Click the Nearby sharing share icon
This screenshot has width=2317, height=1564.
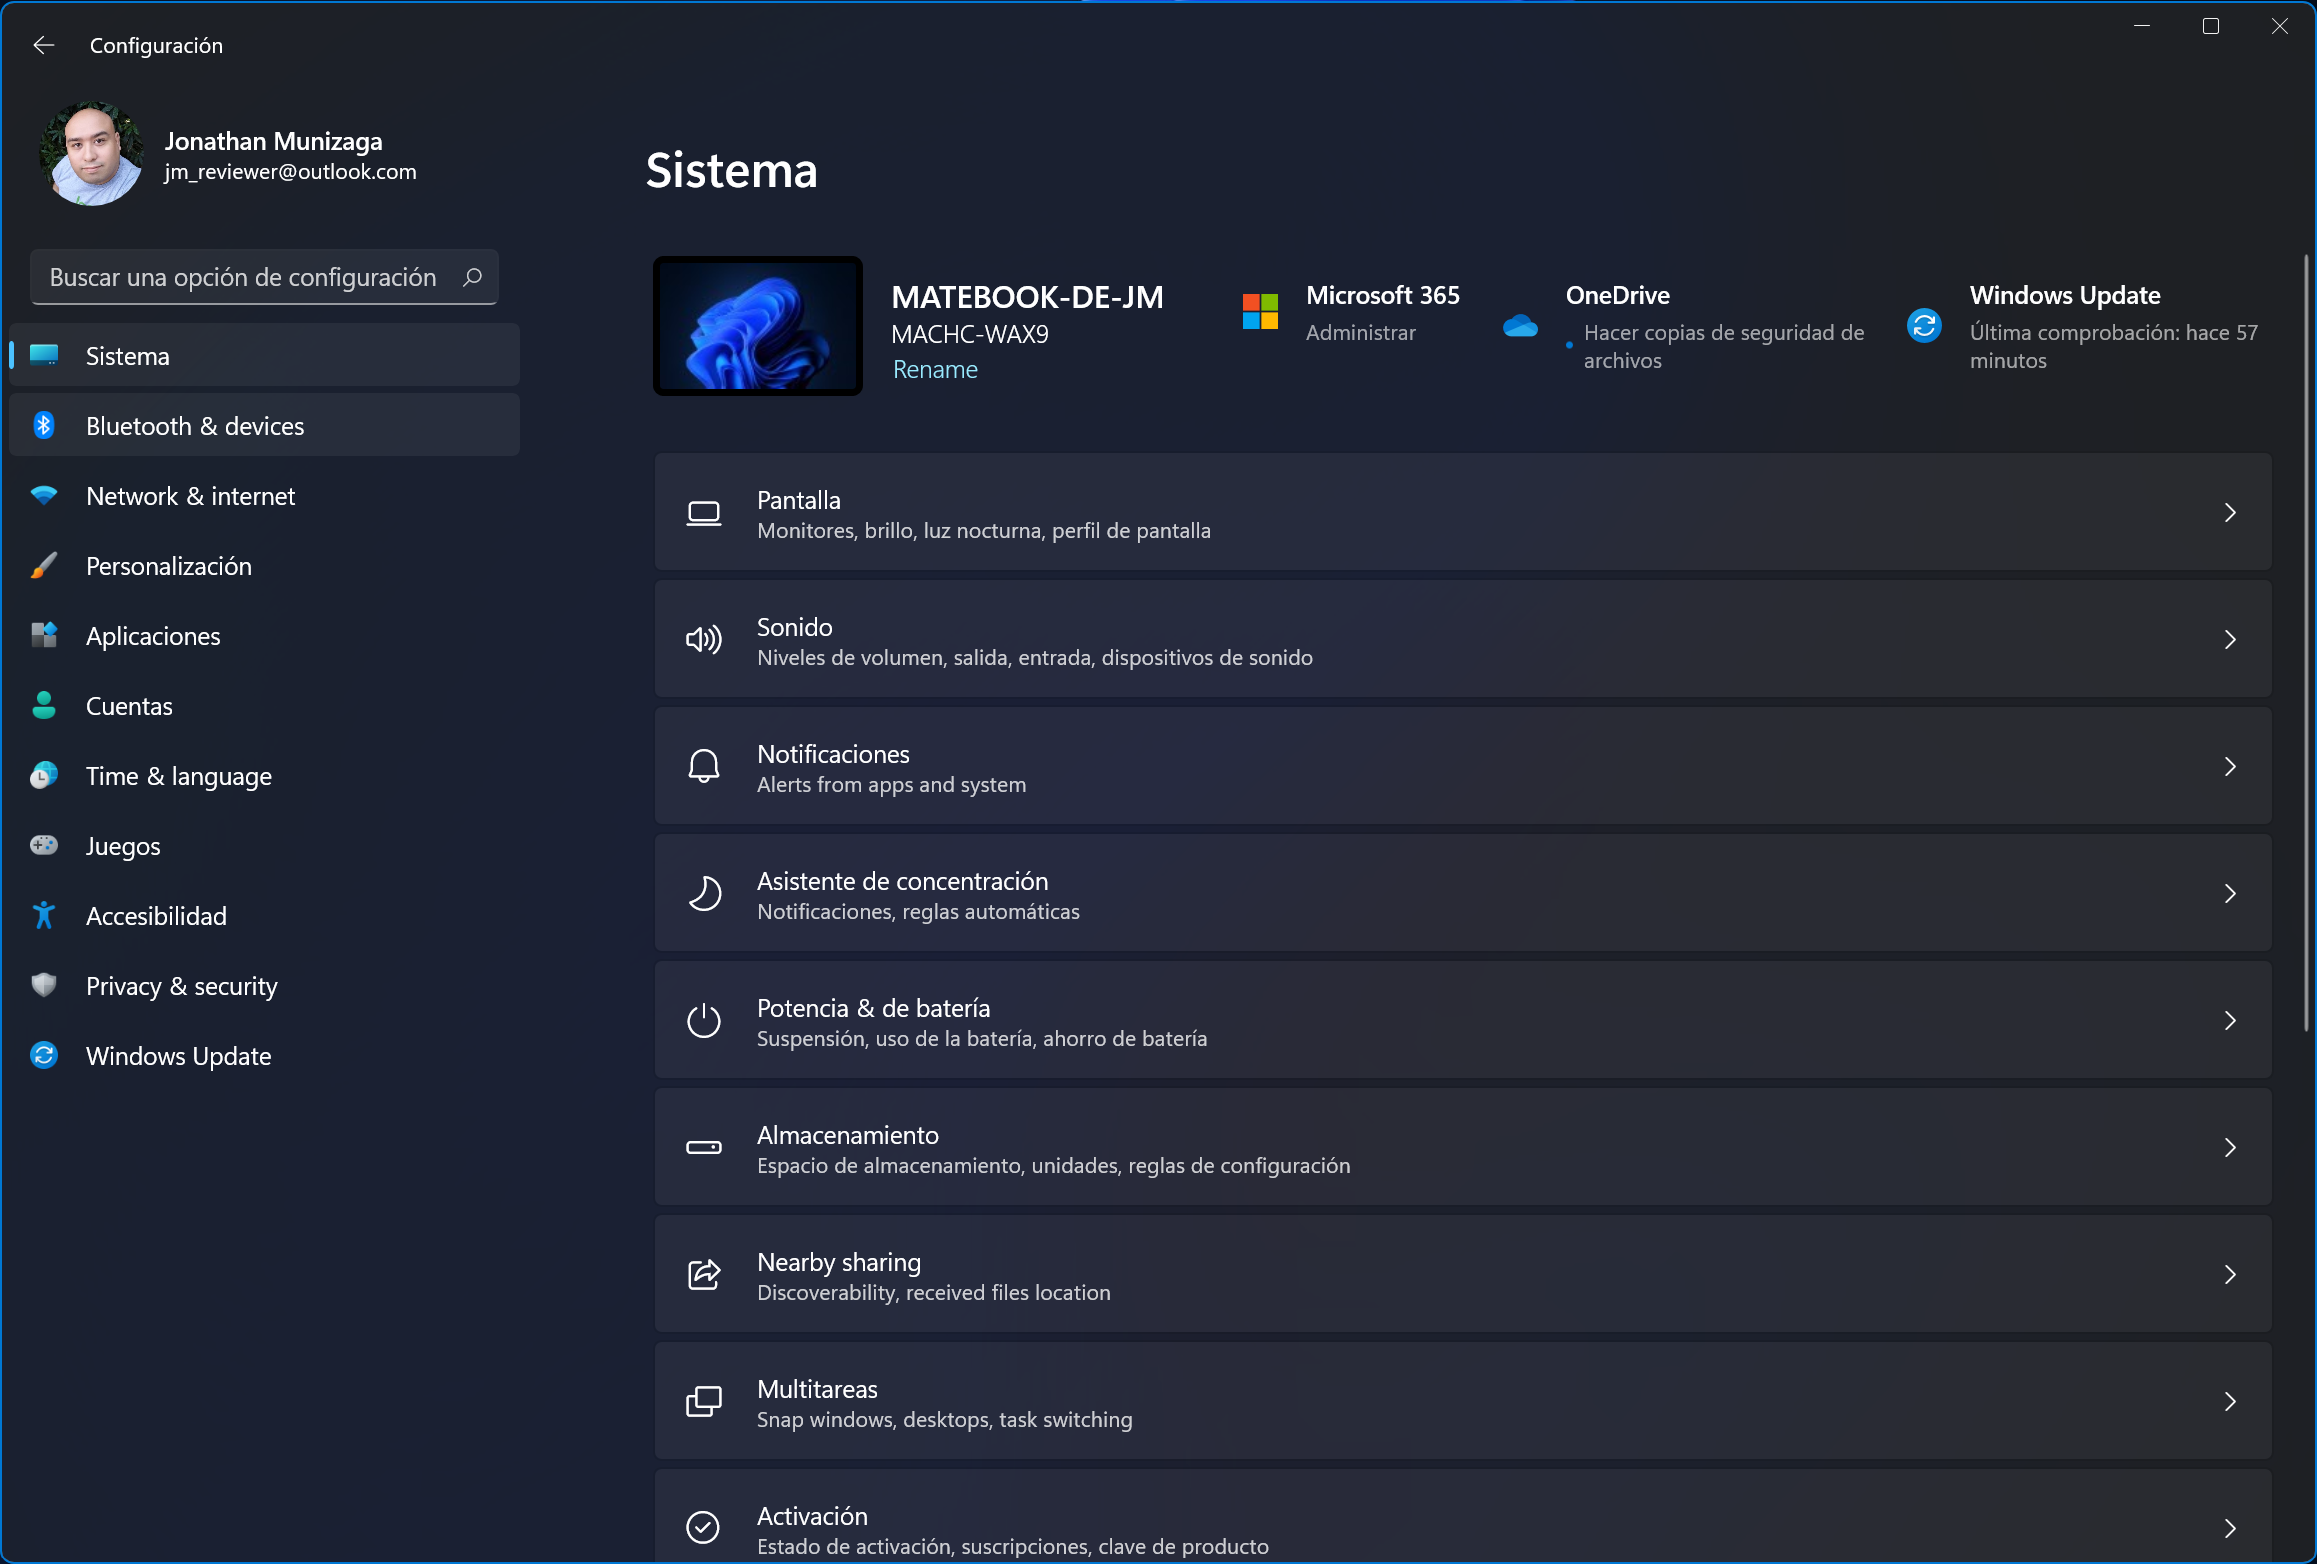pyautogui.click(x=704, y=1275)
